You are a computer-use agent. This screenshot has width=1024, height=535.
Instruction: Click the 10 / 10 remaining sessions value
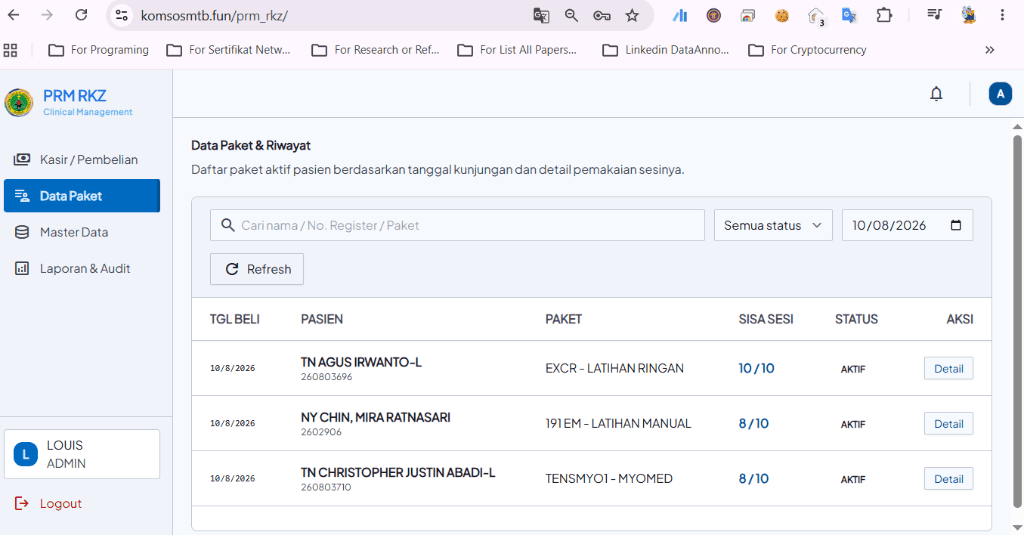point(756,368)
